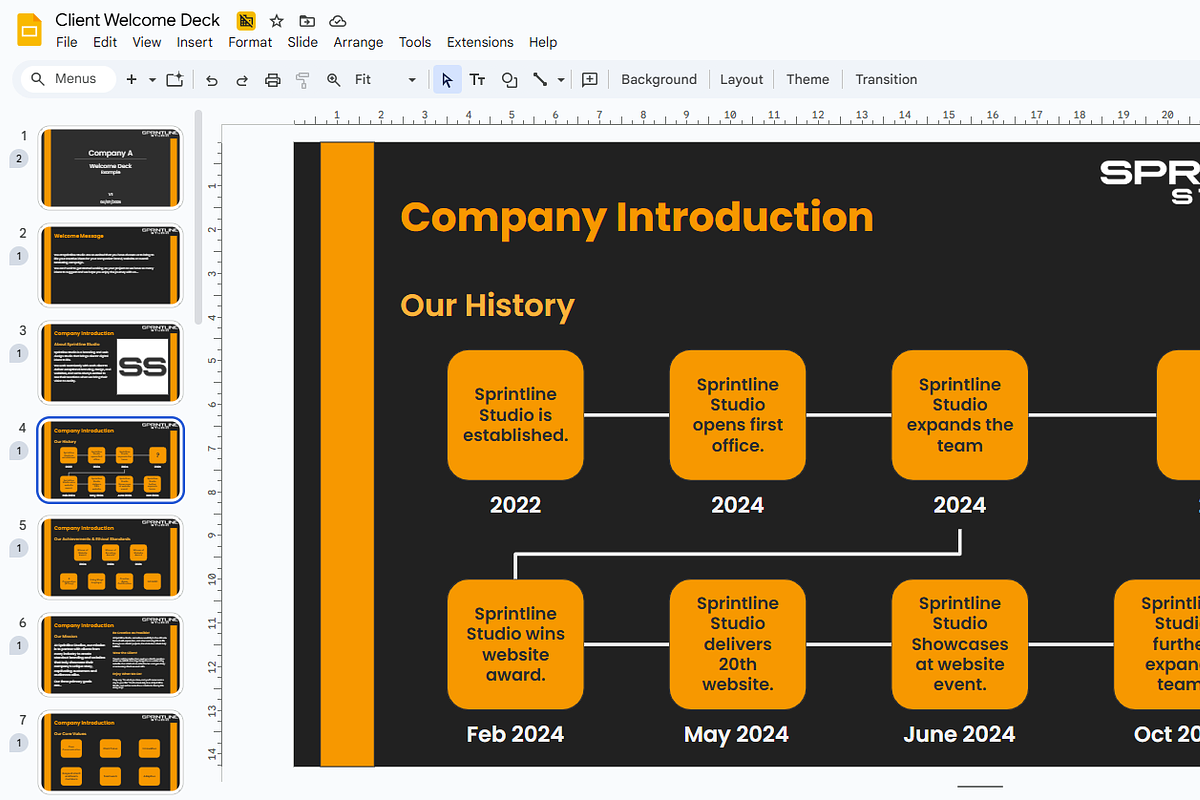Open comment badge on slide 1
The width and height of the screenshot is (1200, 800).
[x=19, y=158]
